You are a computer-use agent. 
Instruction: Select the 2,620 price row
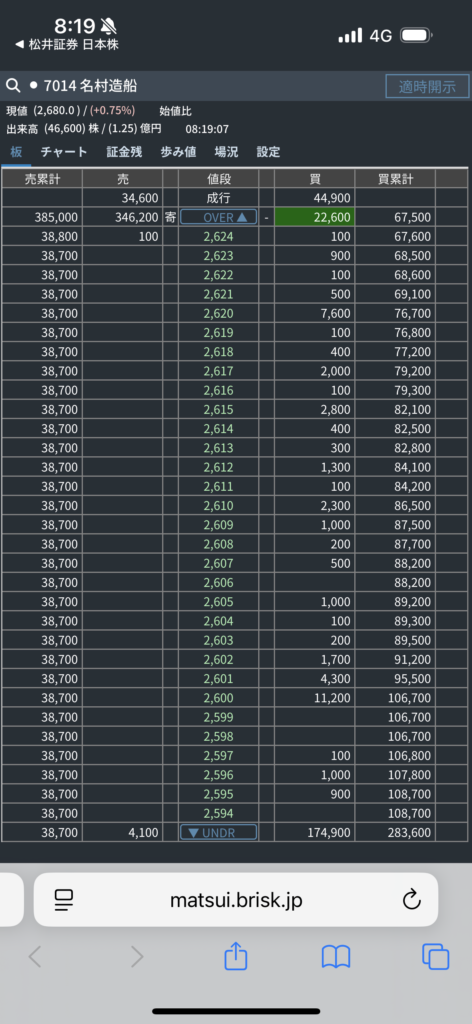point(218,313)
